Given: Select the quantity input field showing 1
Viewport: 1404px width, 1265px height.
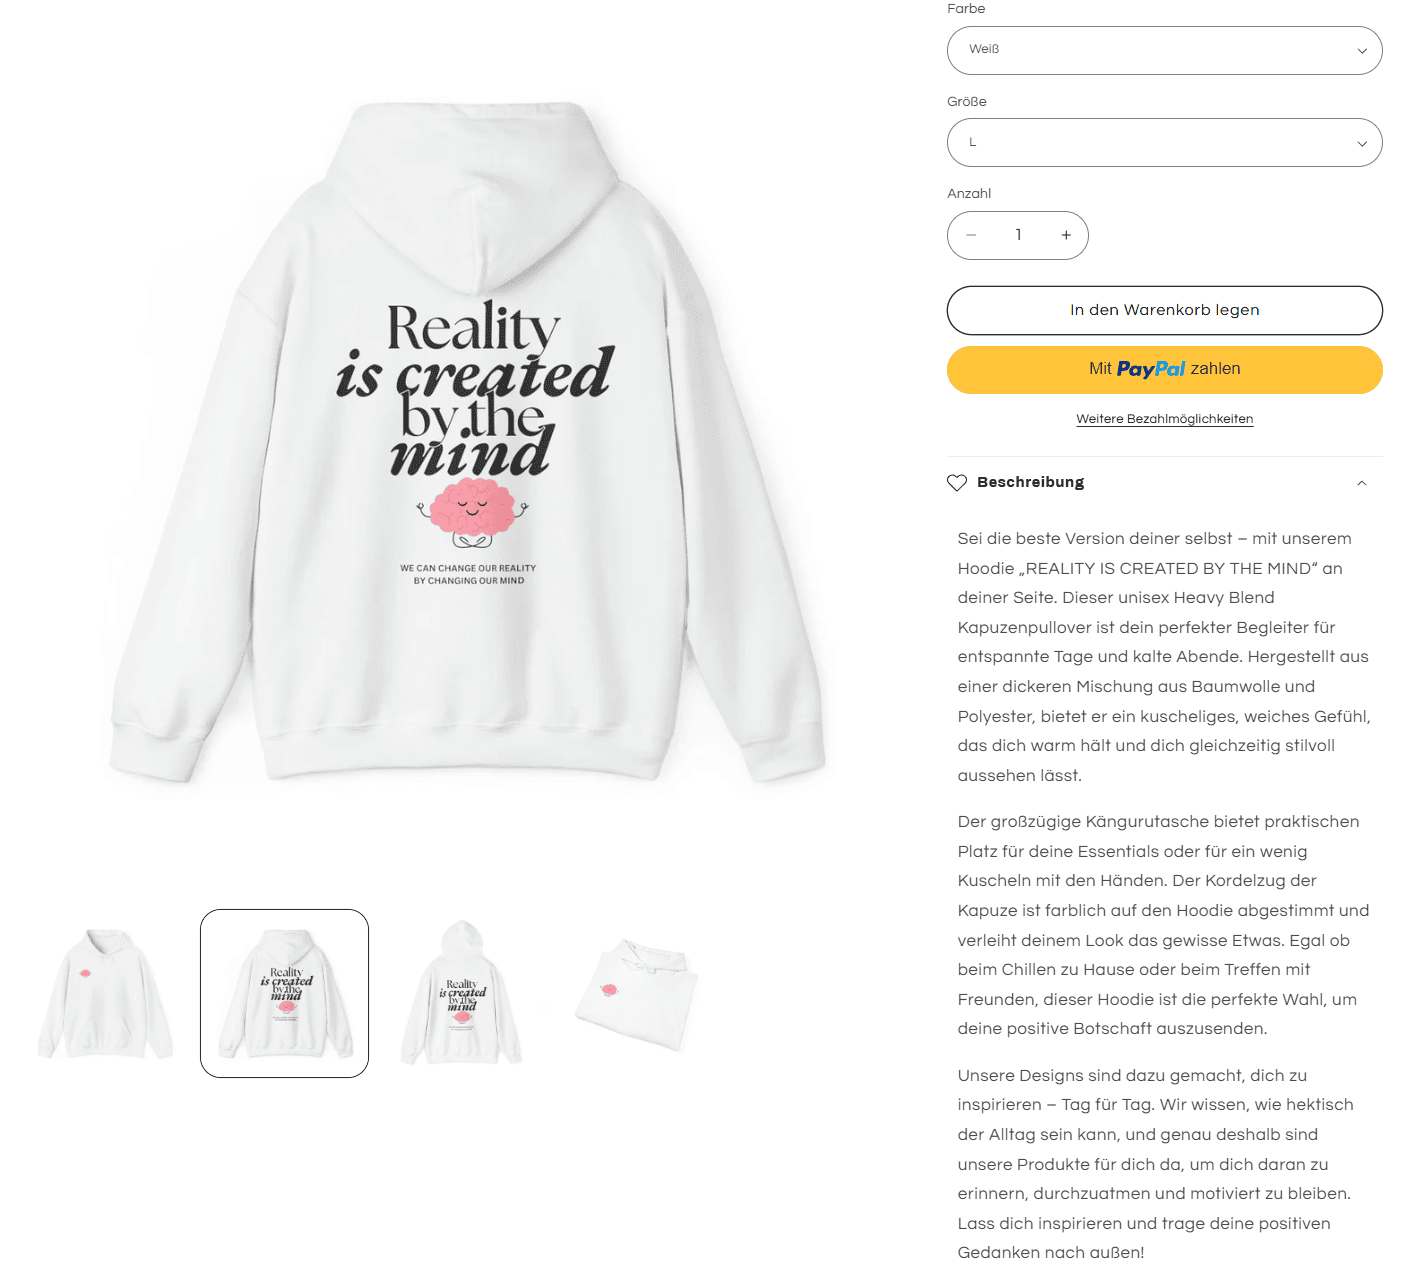Looking at the screenshot, I should (1018, 235).
